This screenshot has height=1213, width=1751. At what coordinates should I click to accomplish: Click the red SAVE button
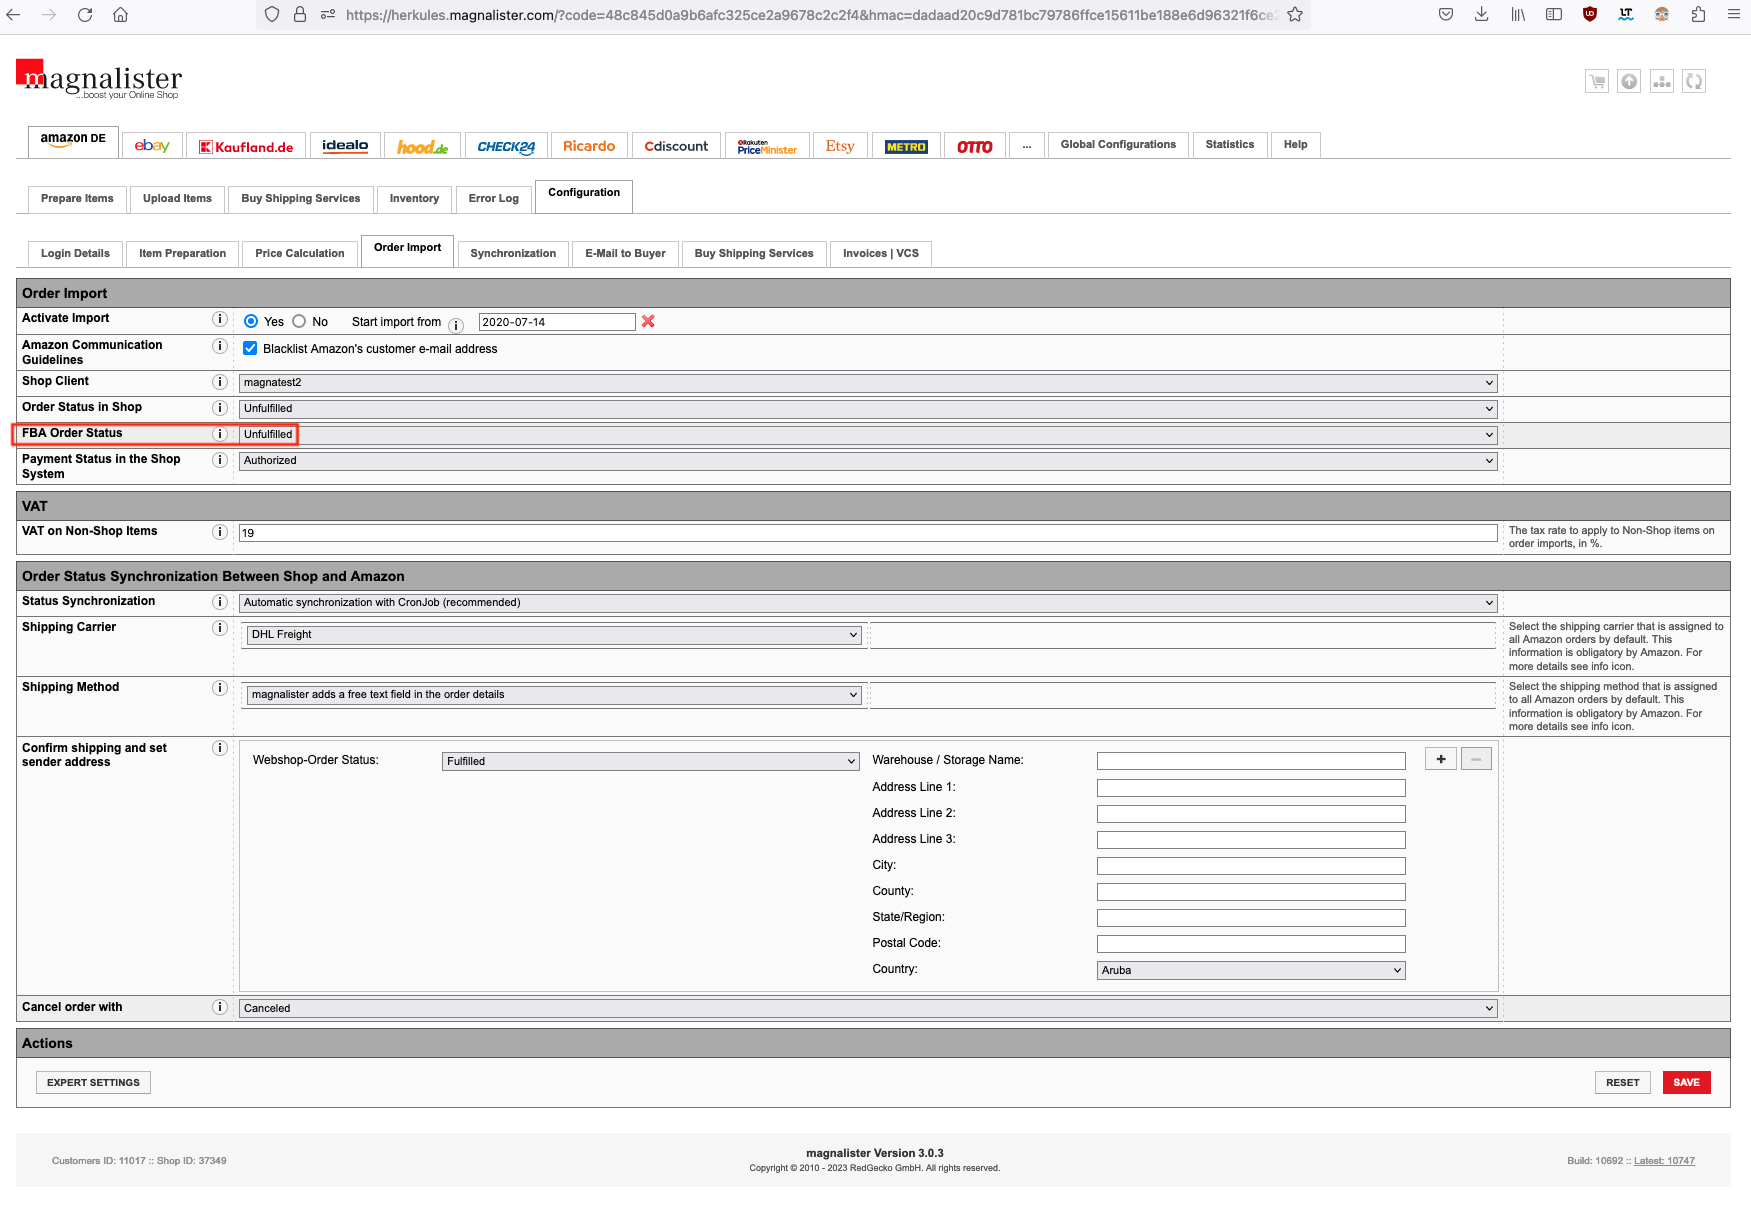point(1686,1082)
